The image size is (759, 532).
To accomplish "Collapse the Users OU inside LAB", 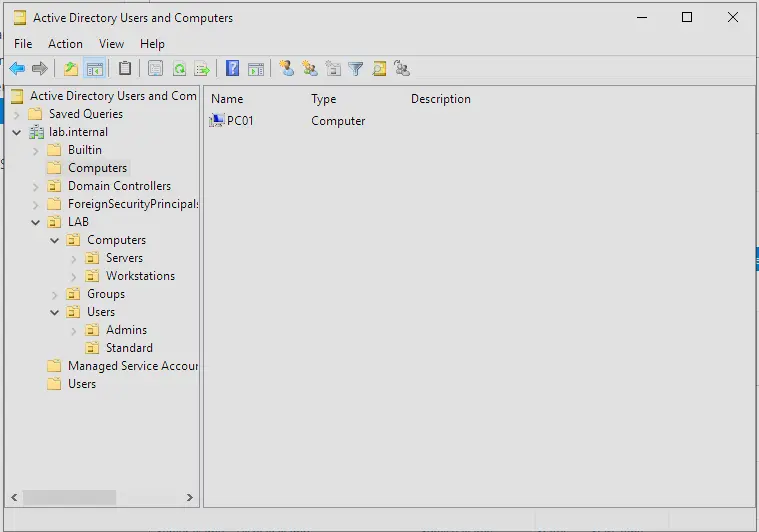I will tap(55, 312).
